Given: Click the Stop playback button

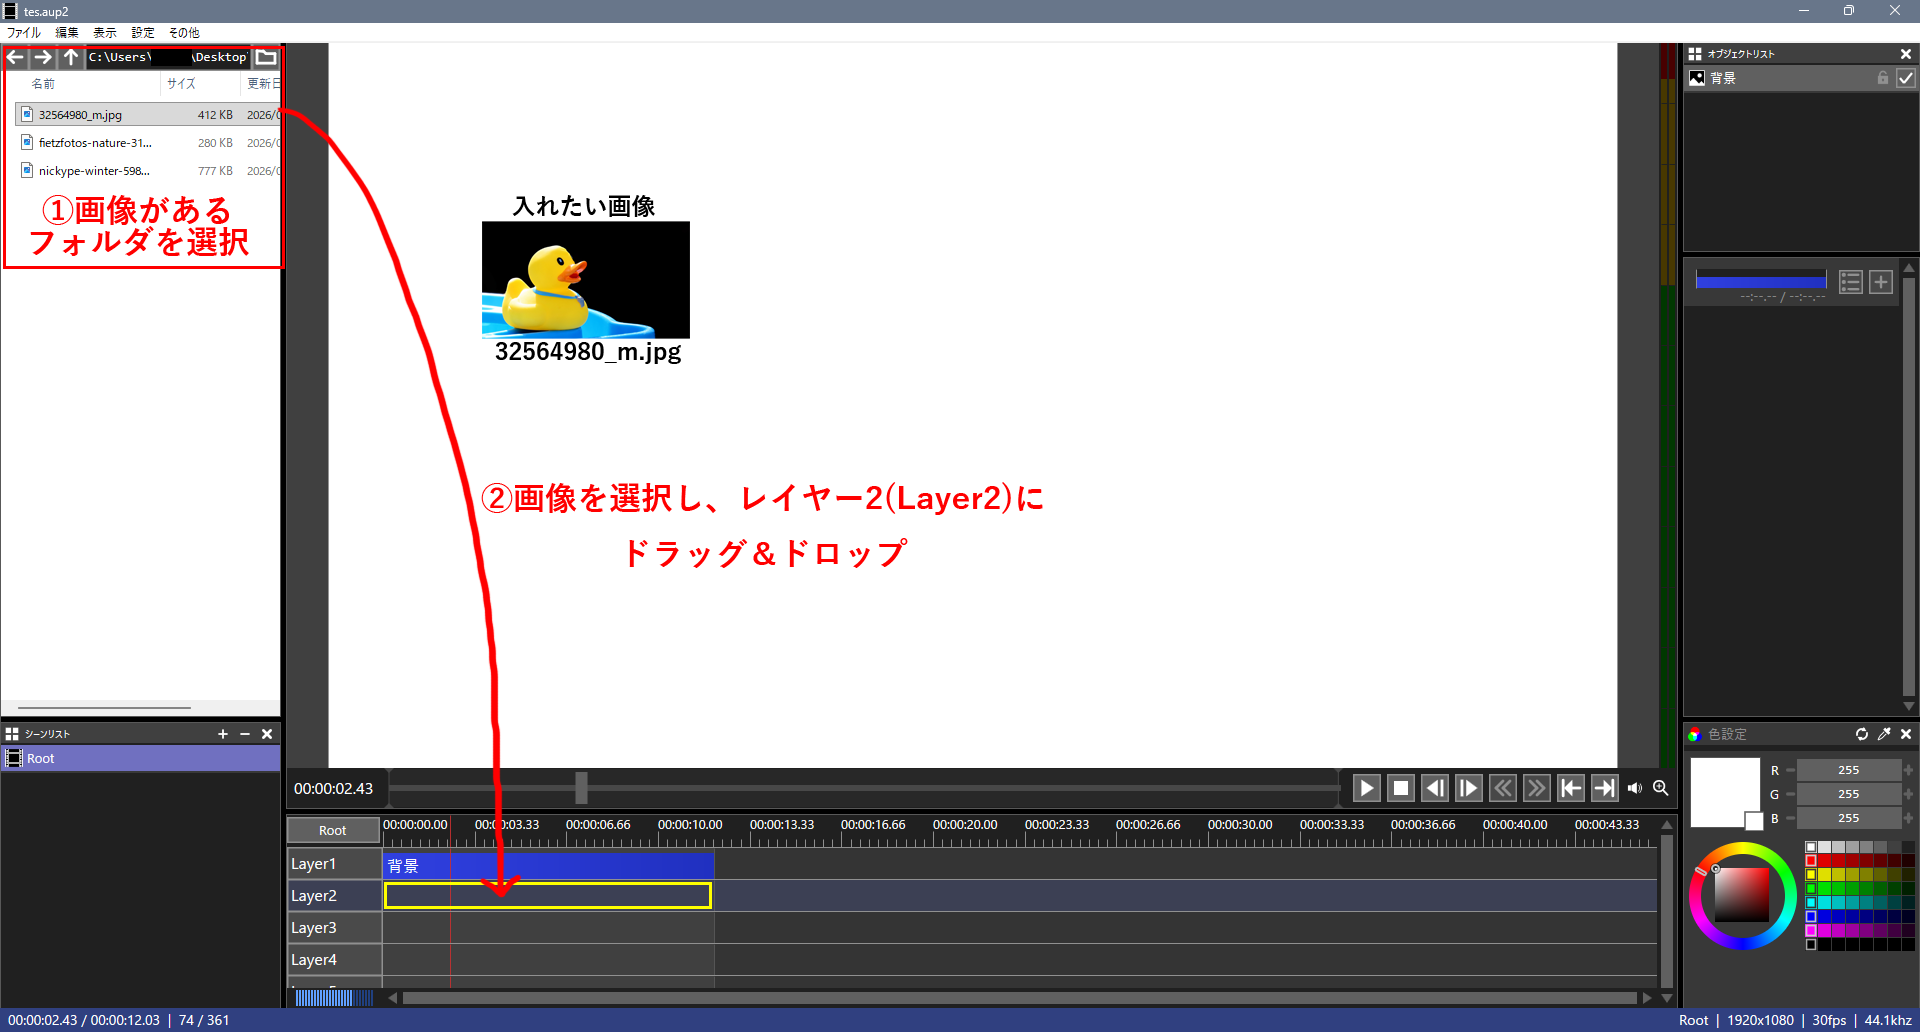Looking at the screenshot, I should pyautogui.click(x=1401, y=788).
